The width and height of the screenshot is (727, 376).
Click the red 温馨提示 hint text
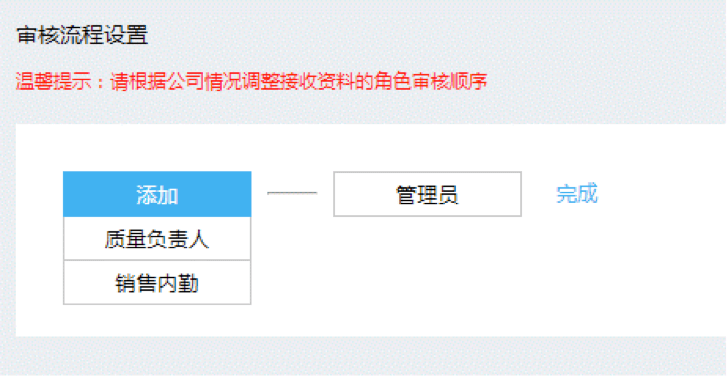pyautogui.click(x=251, y=83)
